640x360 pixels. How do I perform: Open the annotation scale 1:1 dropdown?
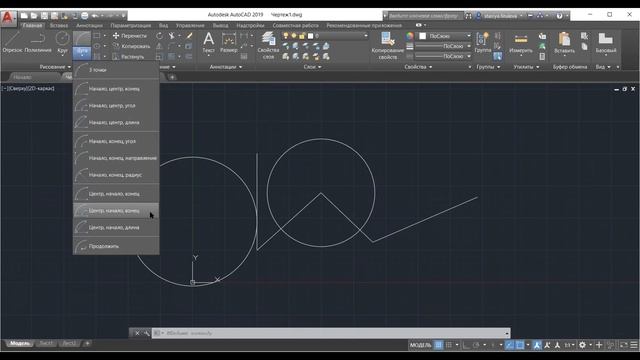569,345
